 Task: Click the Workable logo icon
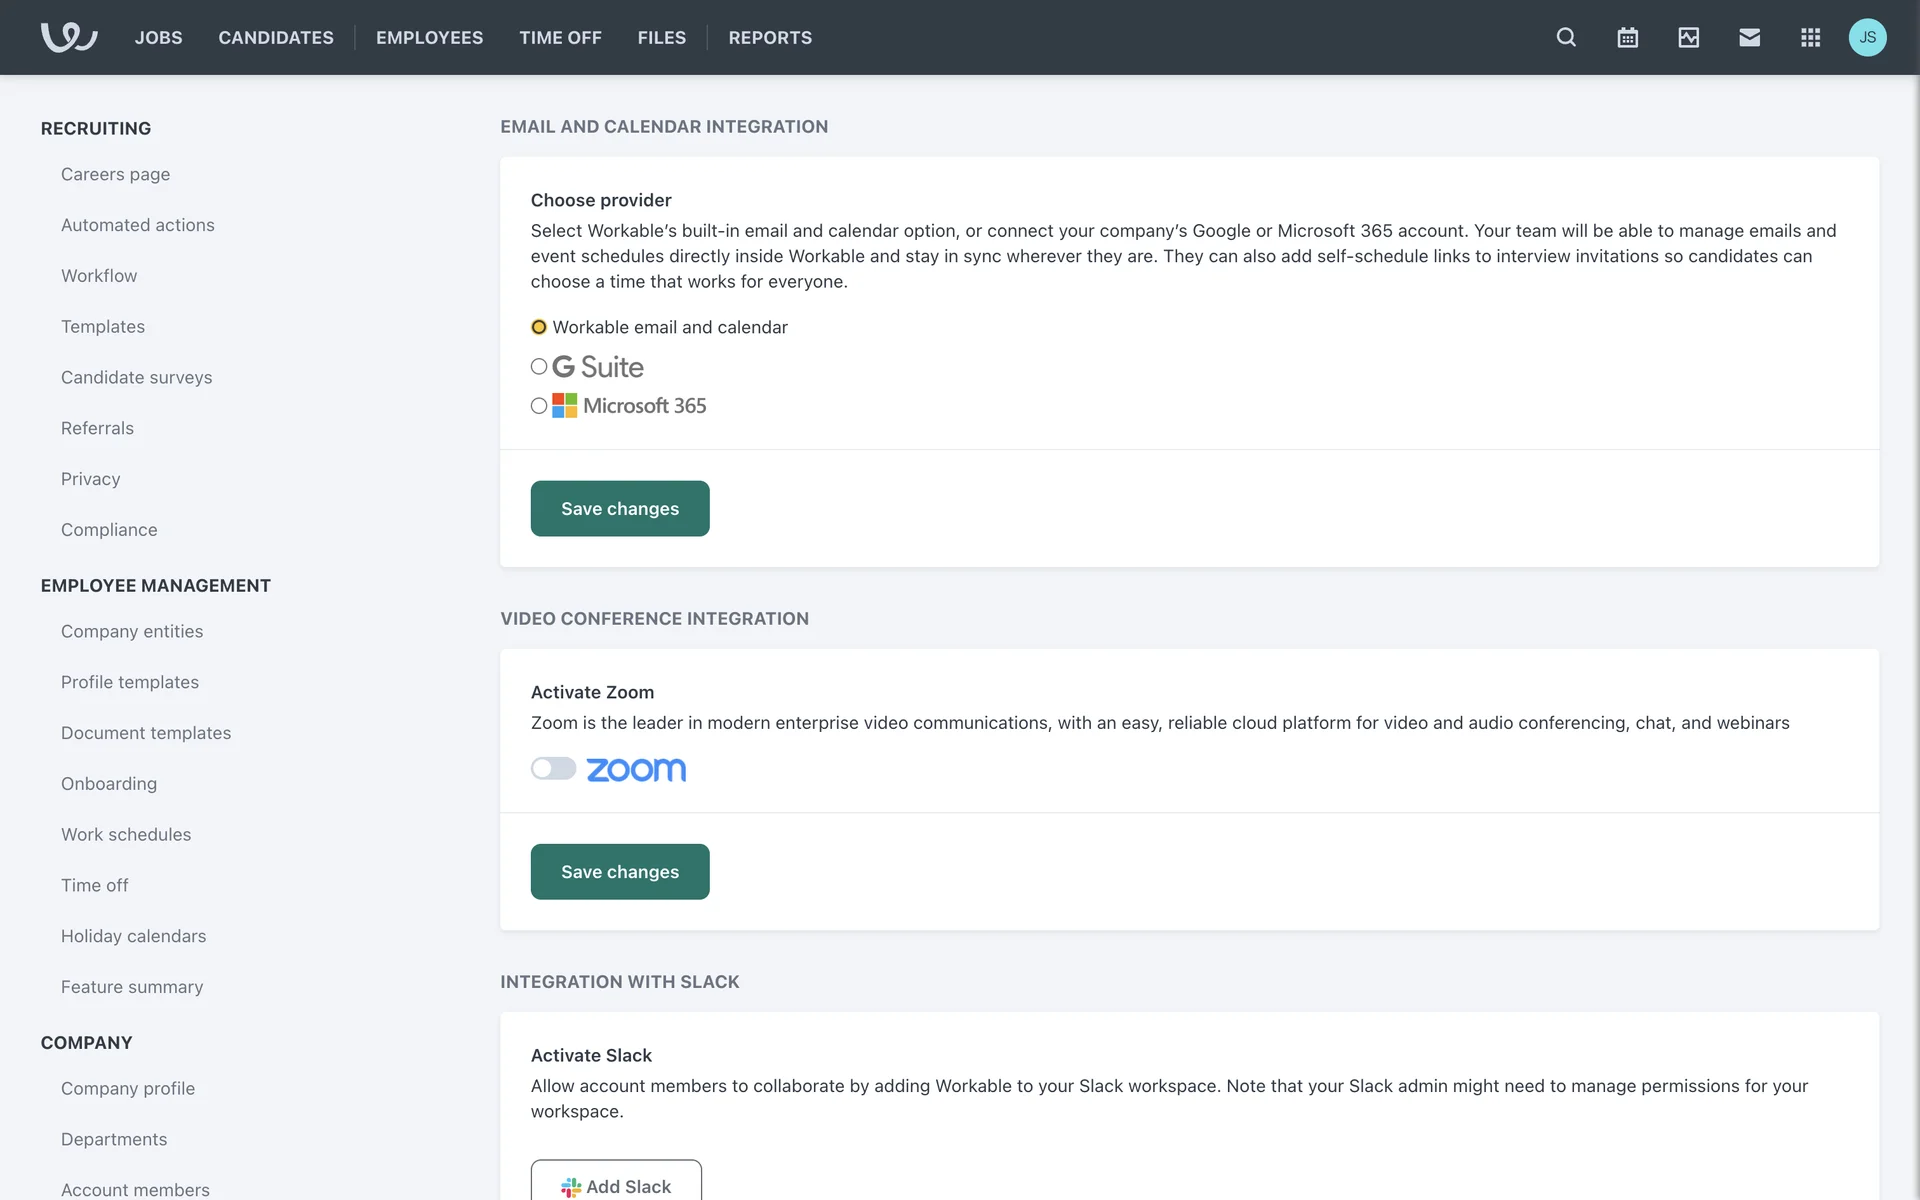[68, 37]
